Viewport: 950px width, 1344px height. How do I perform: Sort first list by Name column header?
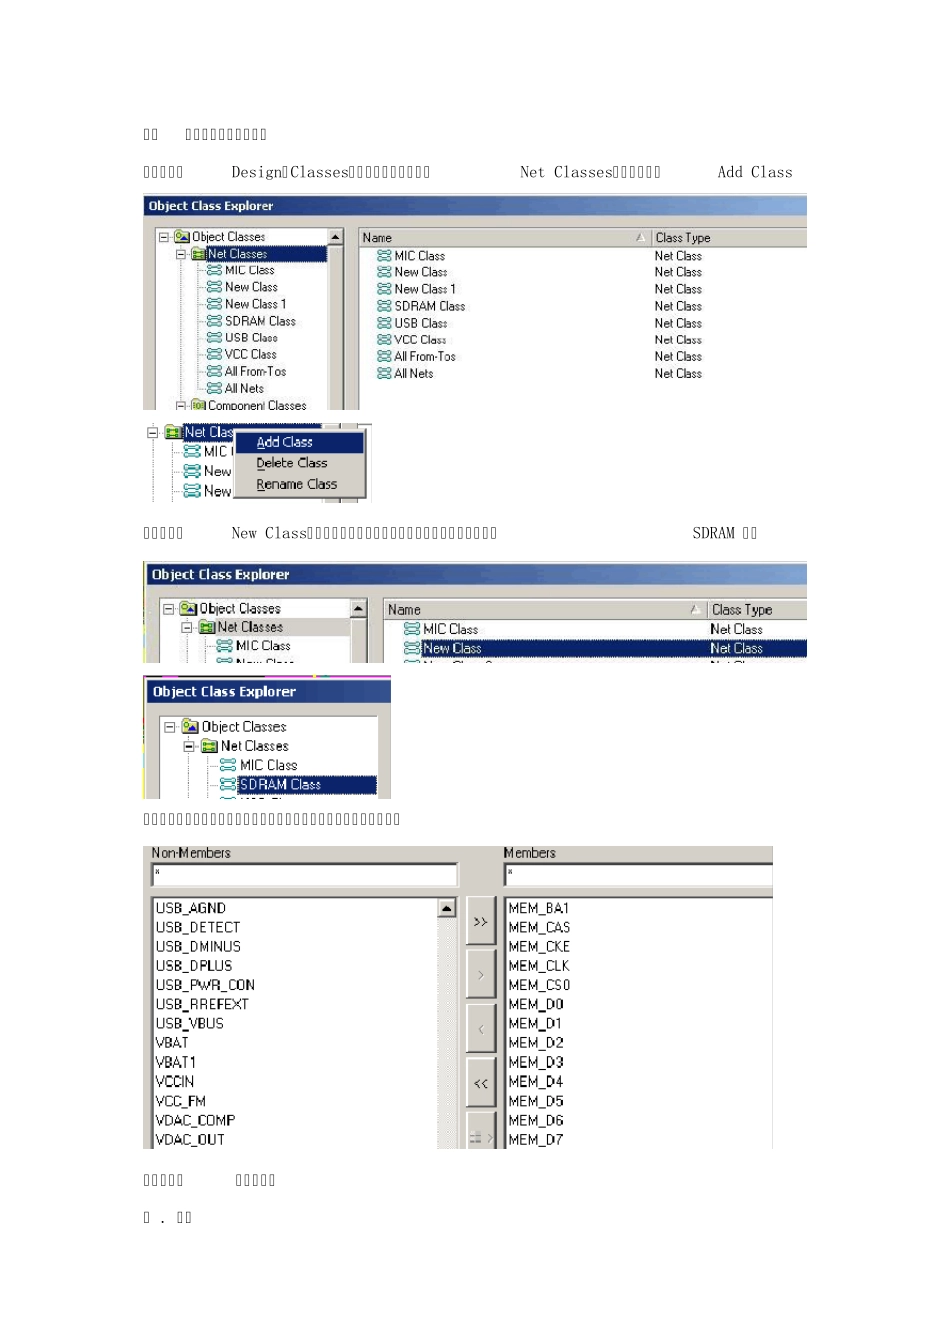[x=505, y=238]
